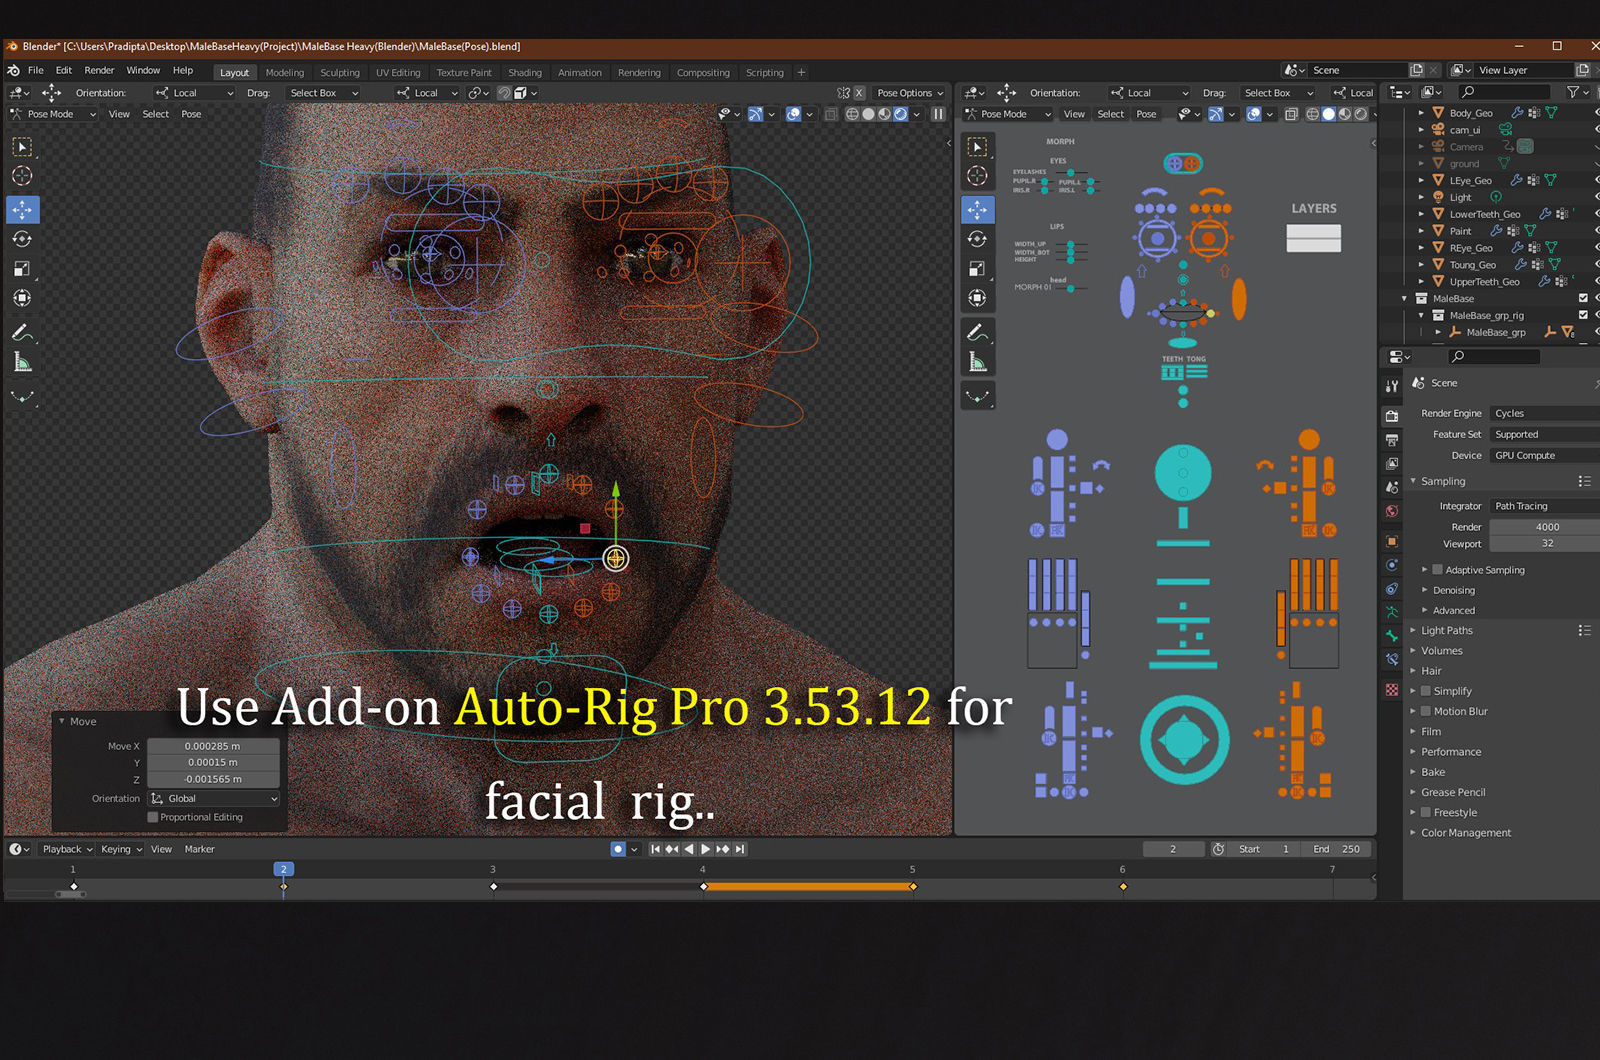Open the Output properties tab
1600x1060 pixels.
[1392, 440]
